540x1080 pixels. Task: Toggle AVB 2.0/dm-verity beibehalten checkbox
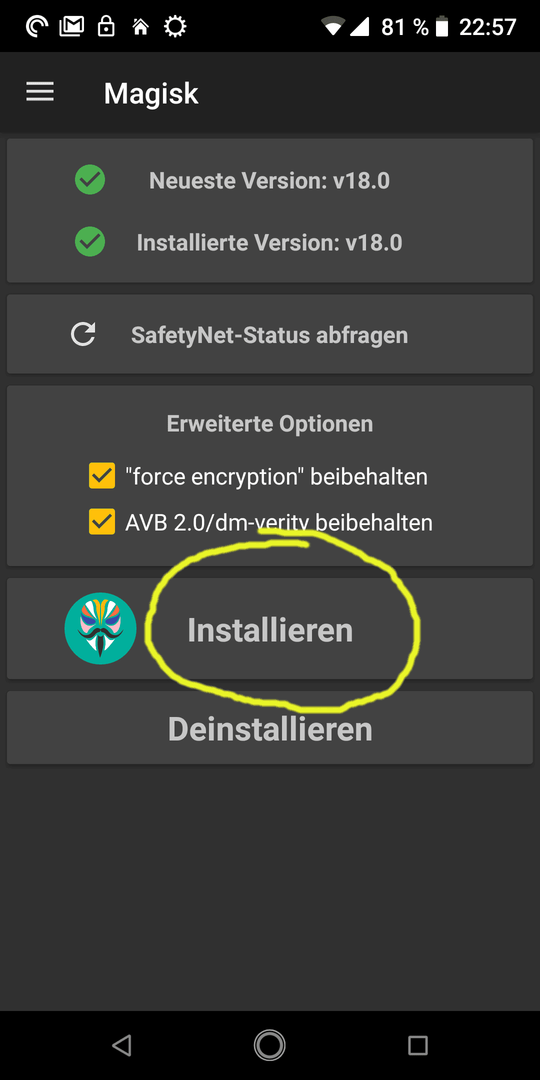tap(102, 521)
